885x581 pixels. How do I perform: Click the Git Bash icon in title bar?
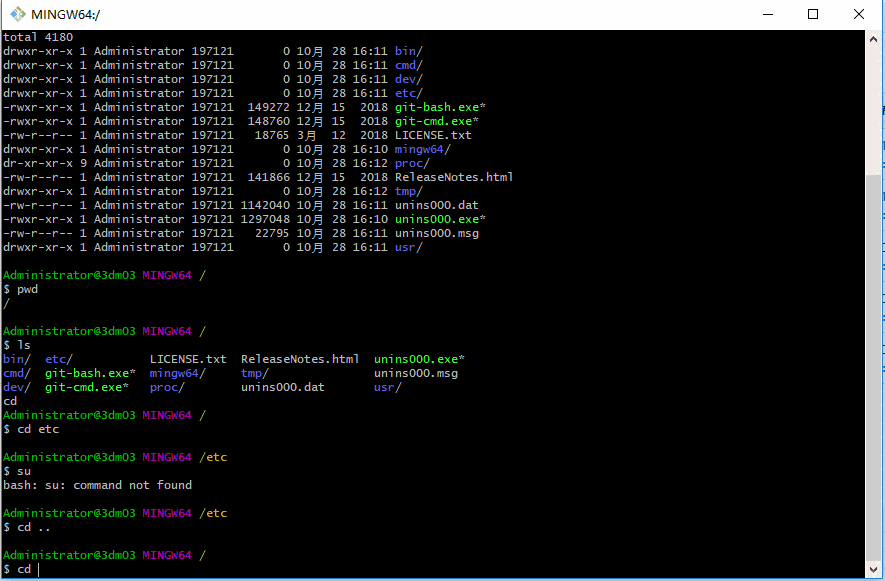coord(18,14)
